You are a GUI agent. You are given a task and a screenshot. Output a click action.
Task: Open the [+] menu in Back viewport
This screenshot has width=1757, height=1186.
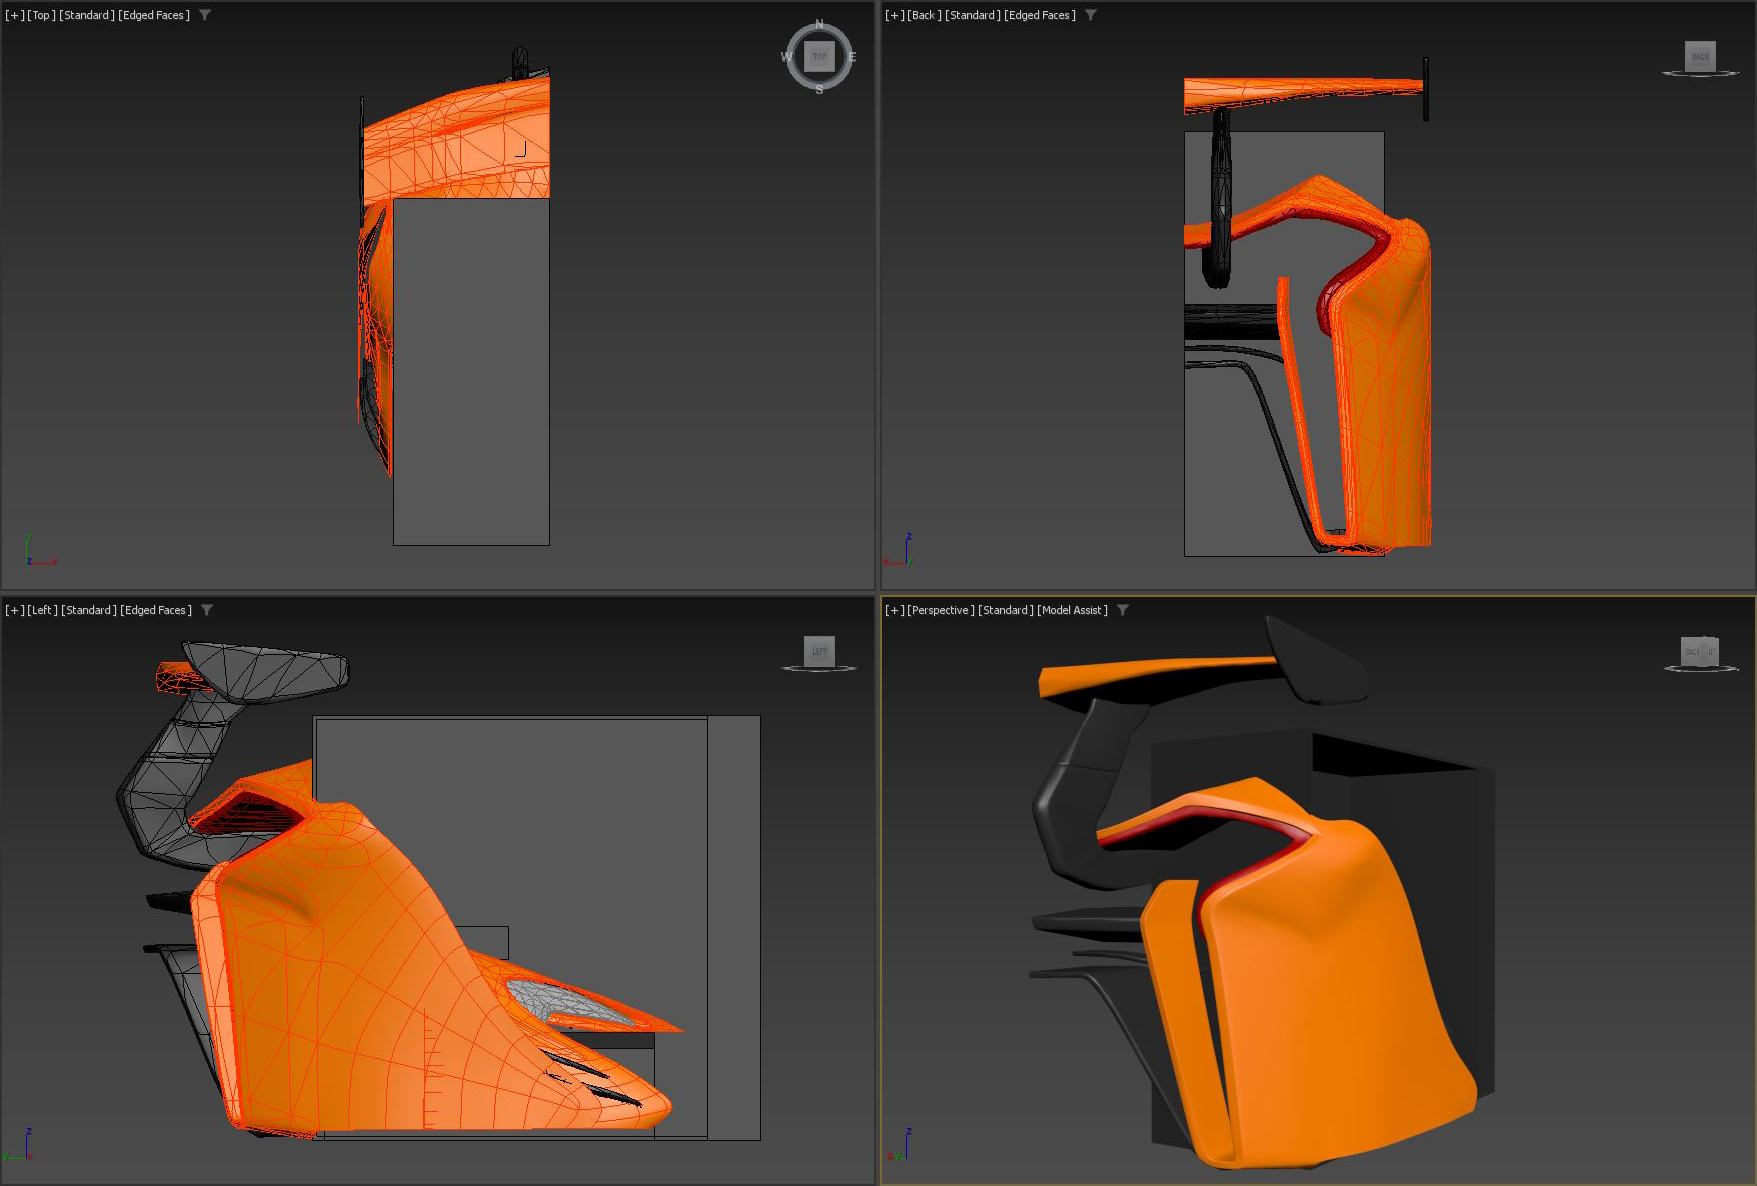pos(894,15)
